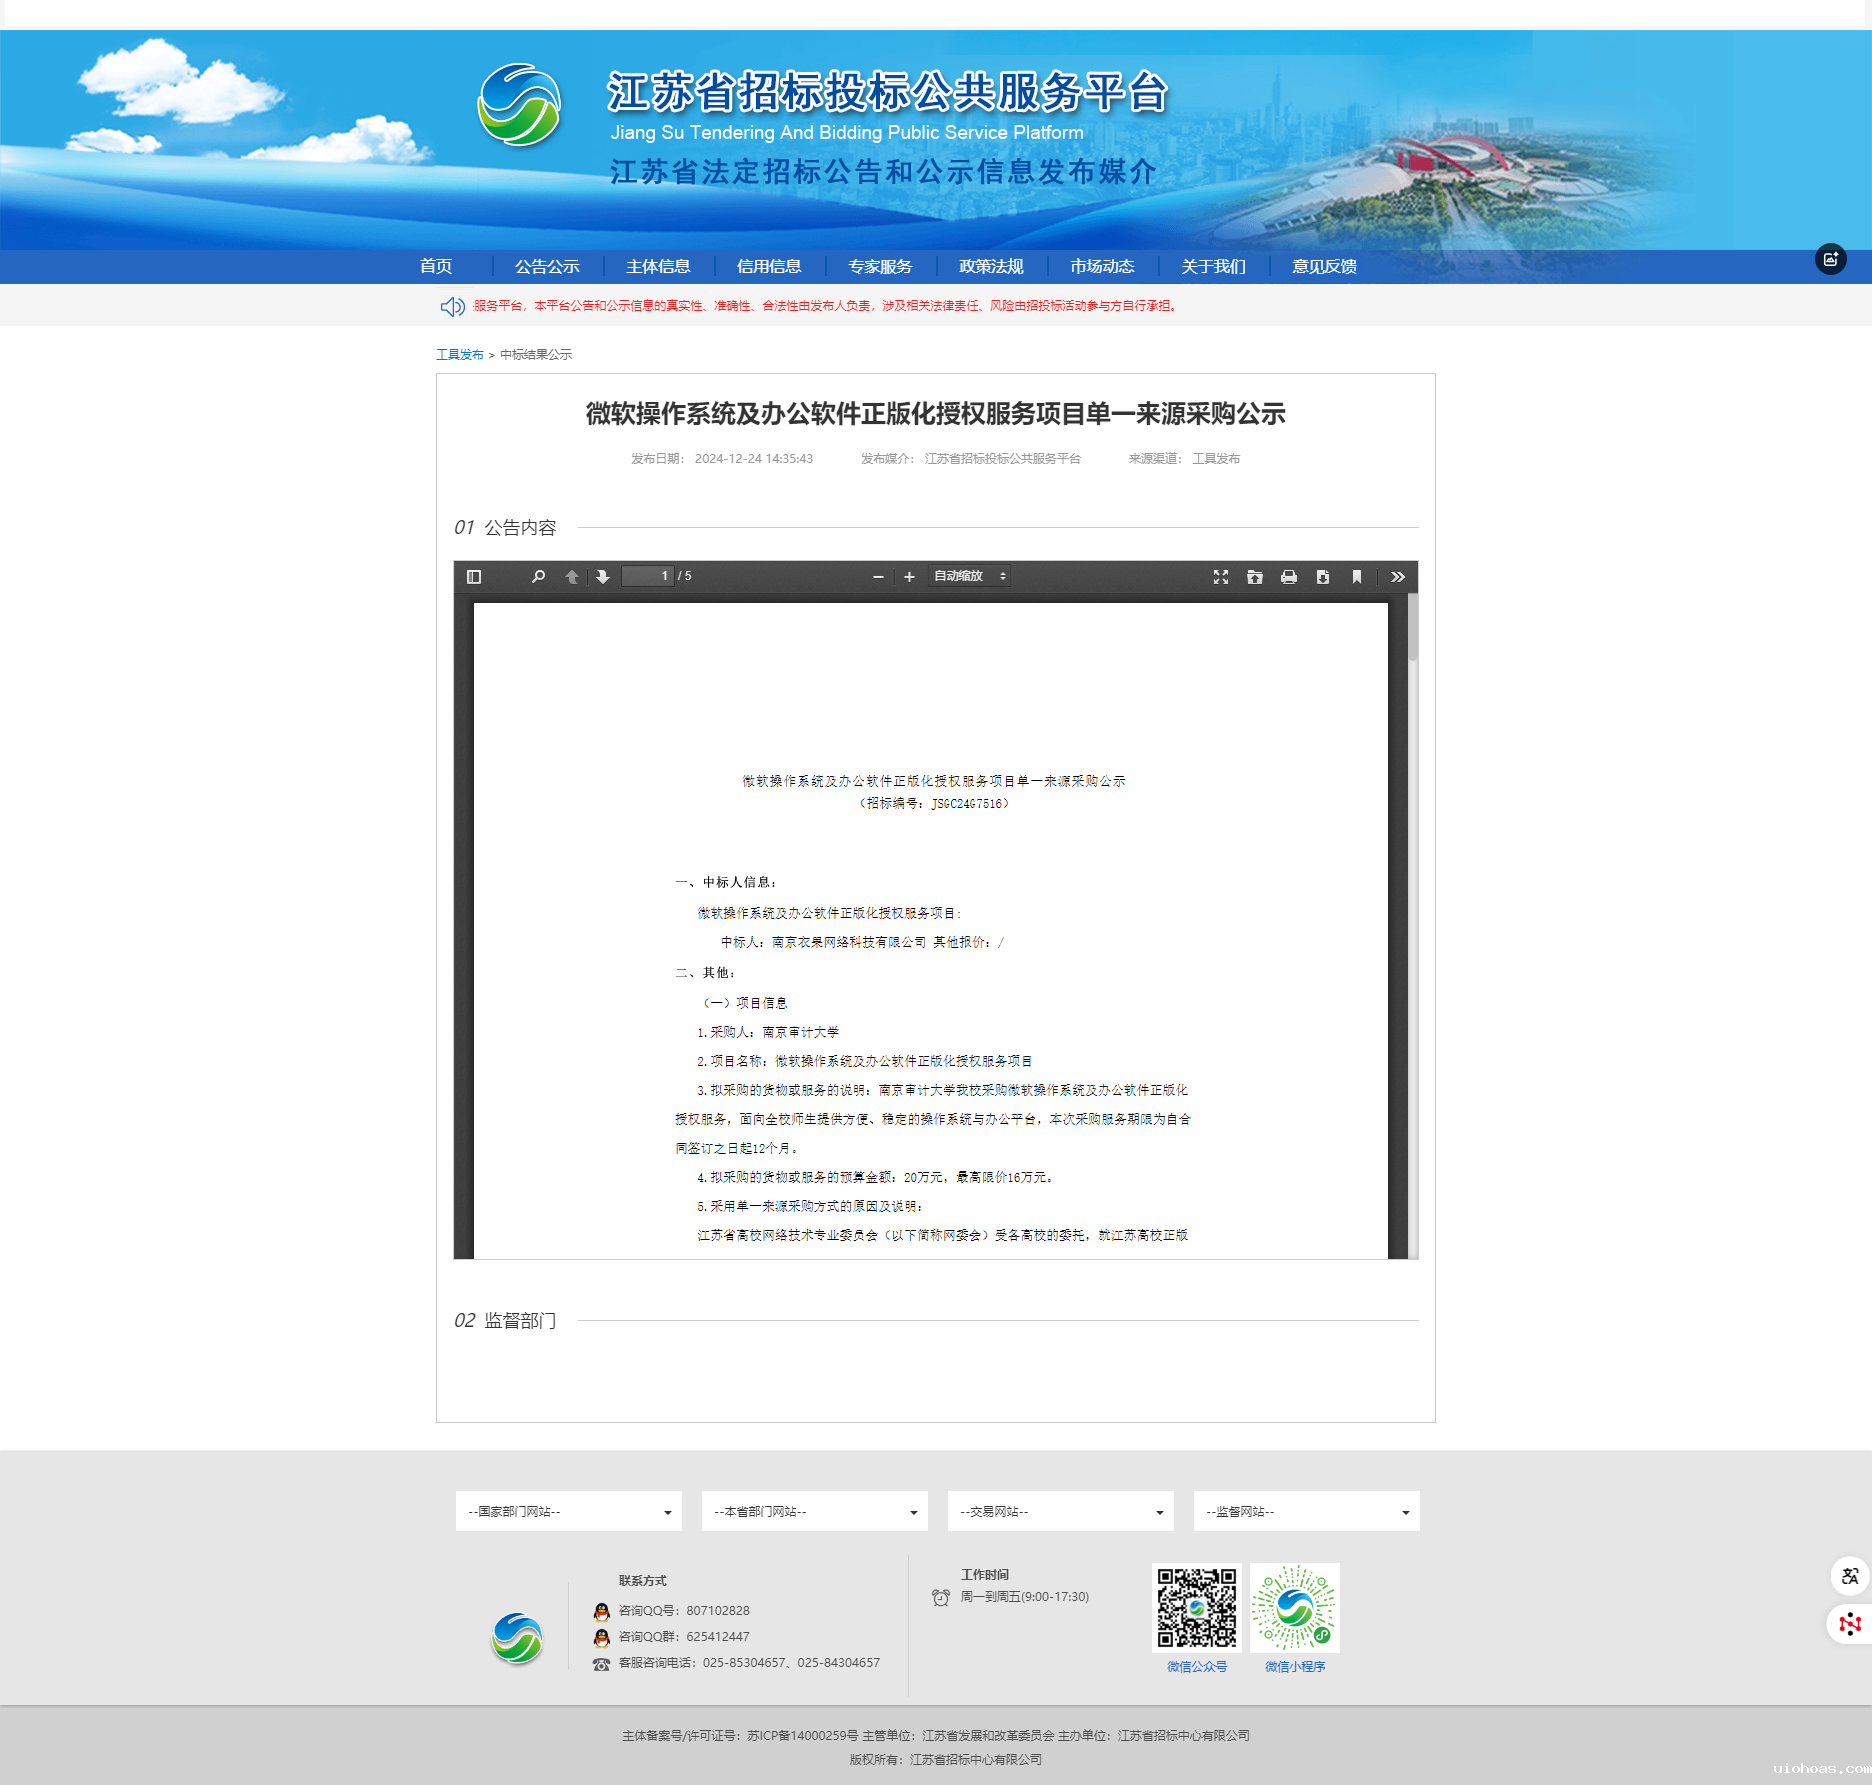
Task: Expand the 本省部门网站 dropdown
Action: coord(814,1511)
